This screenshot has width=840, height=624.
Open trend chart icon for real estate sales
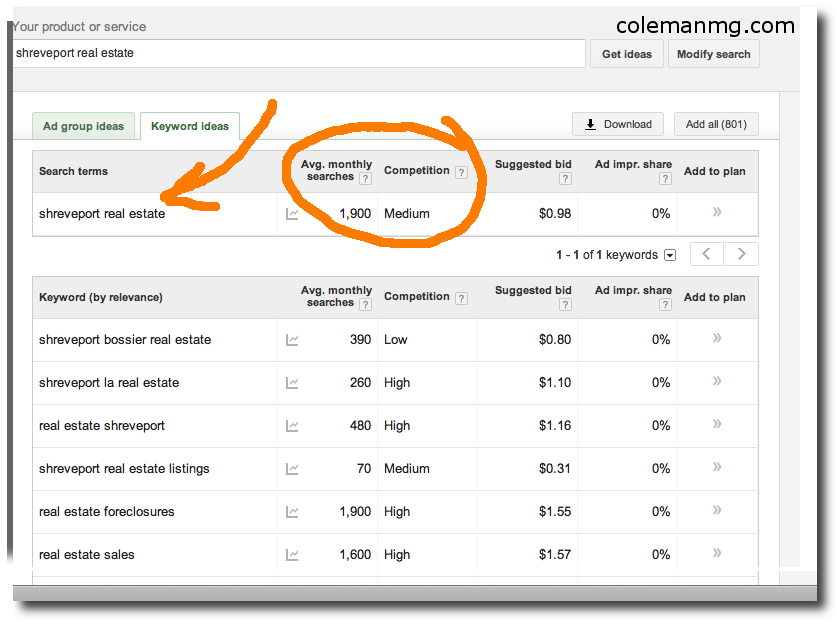coord(292,555)
